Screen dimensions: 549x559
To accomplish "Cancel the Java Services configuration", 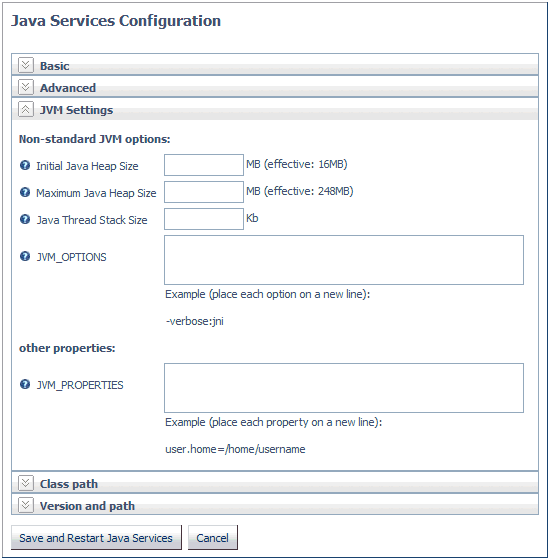I will (x=213, y=538).
